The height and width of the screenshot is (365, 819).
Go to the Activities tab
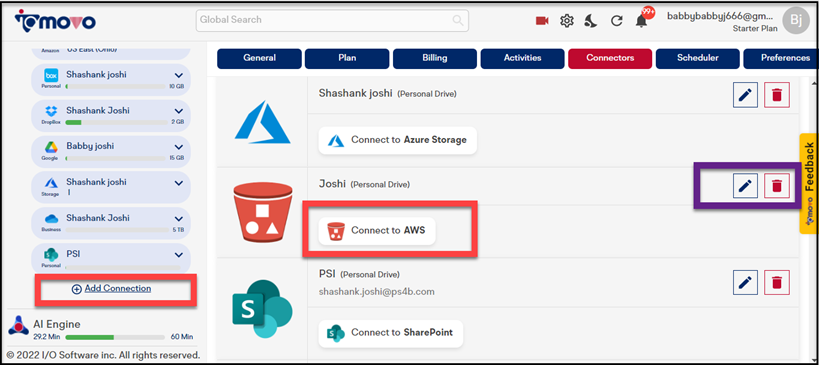tap(522, 58)
